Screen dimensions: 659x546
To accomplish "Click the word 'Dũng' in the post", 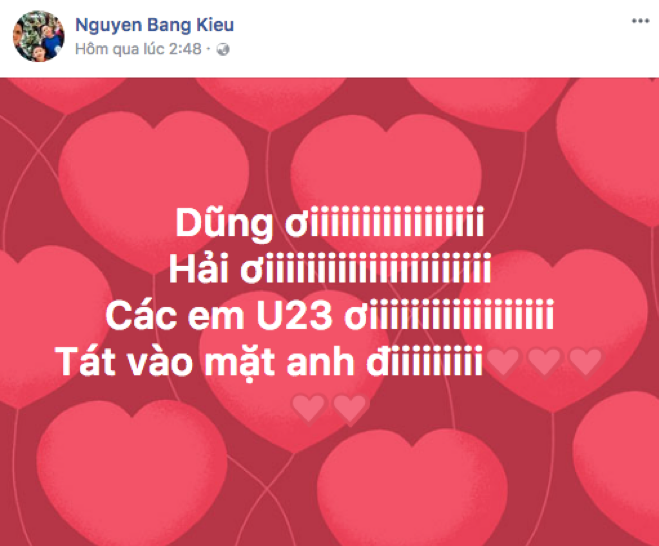I will (x=224, y=224).
